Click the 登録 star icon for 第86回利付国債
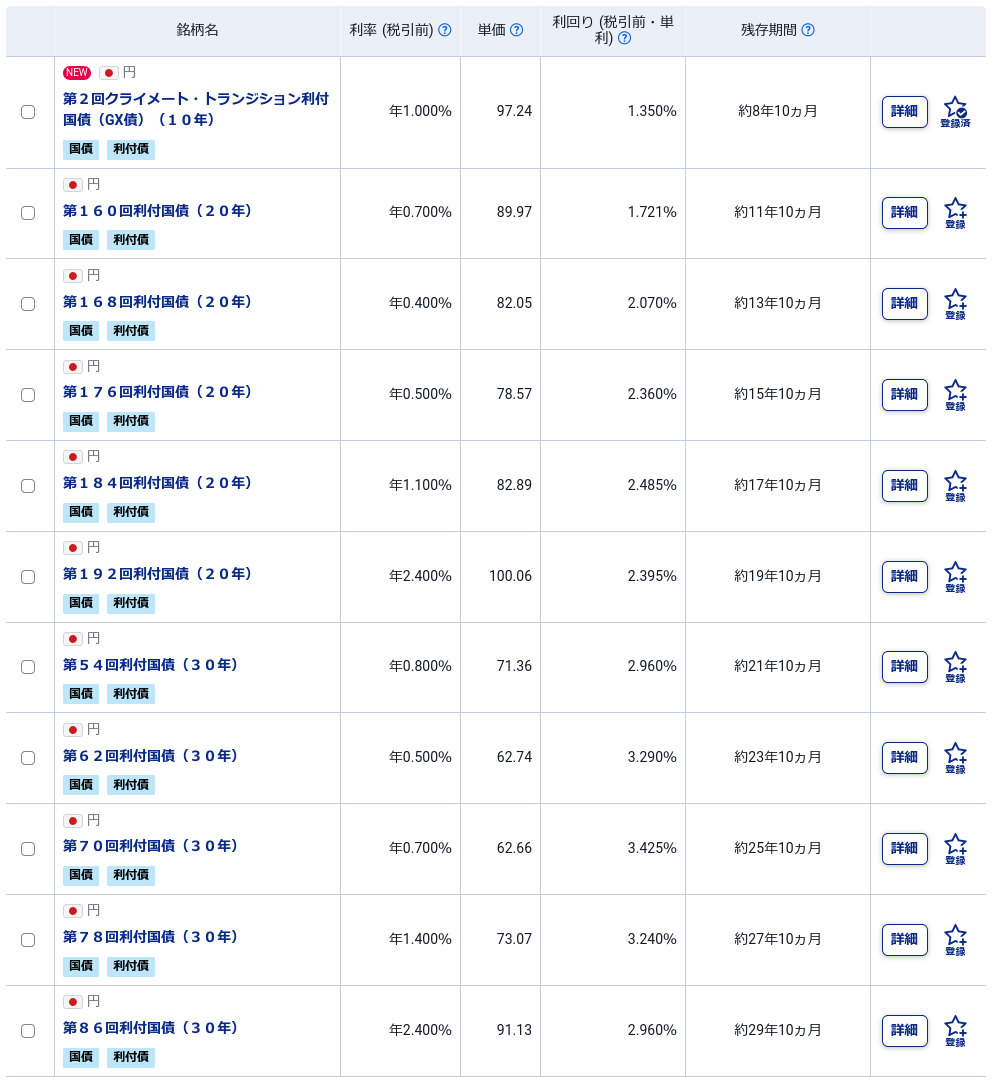The image size is (998, 1086). (x=955, y=1031)
